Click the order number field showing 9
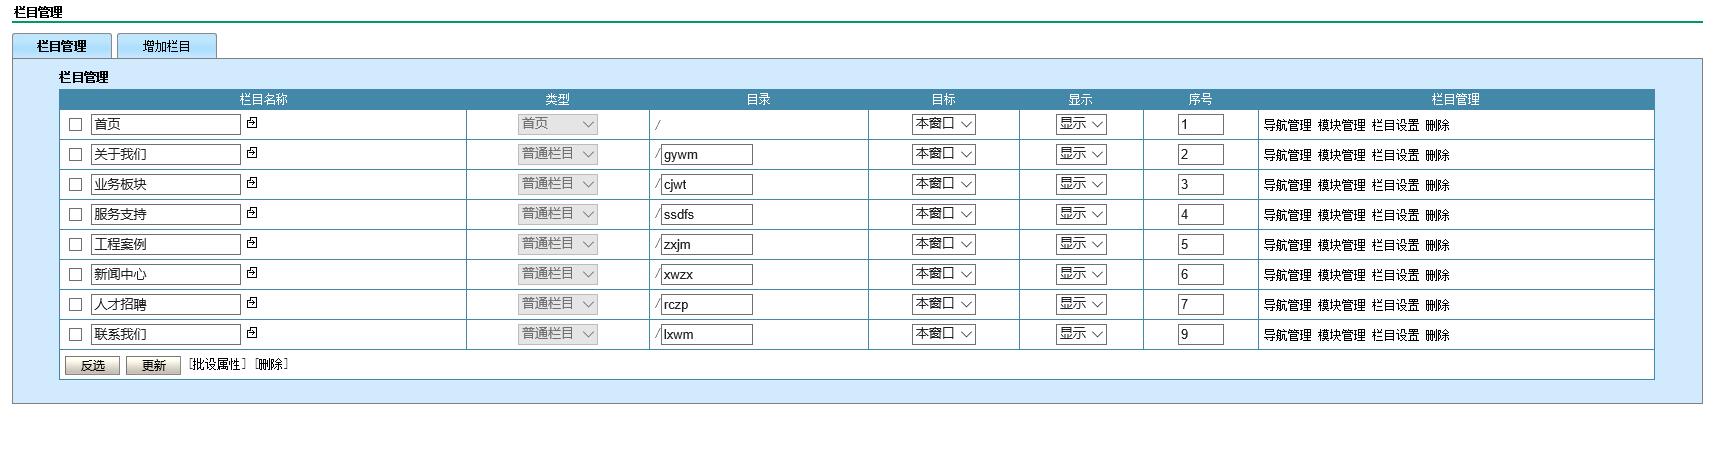Viewport: 1725px width, 452px height. point(1201,334)
